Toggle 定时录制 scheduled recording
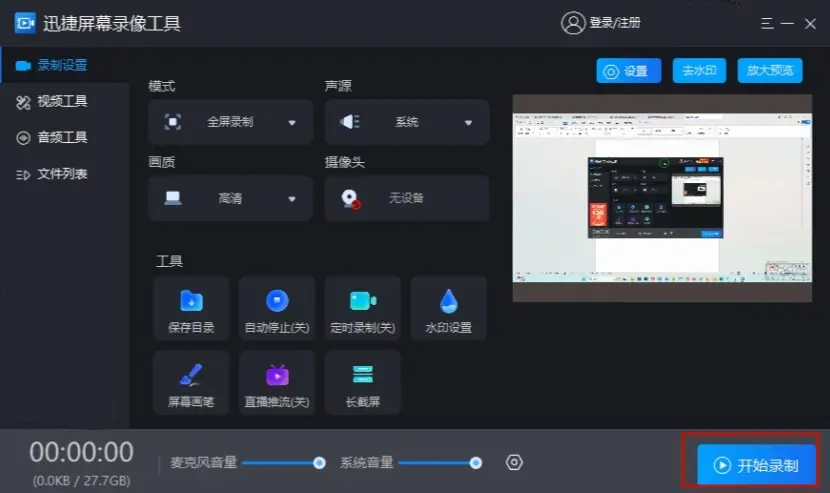Screen dimensions: 830x493 tap(362, 309)
